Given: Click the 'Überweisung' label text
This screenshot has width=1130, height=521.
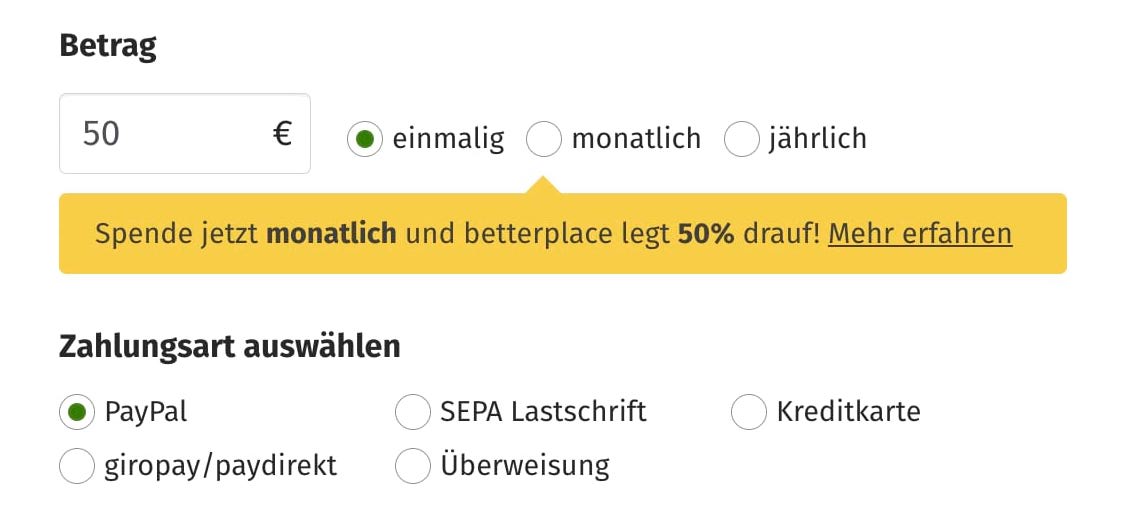Looking at the screenshot, I should click(x=524, y=465).
